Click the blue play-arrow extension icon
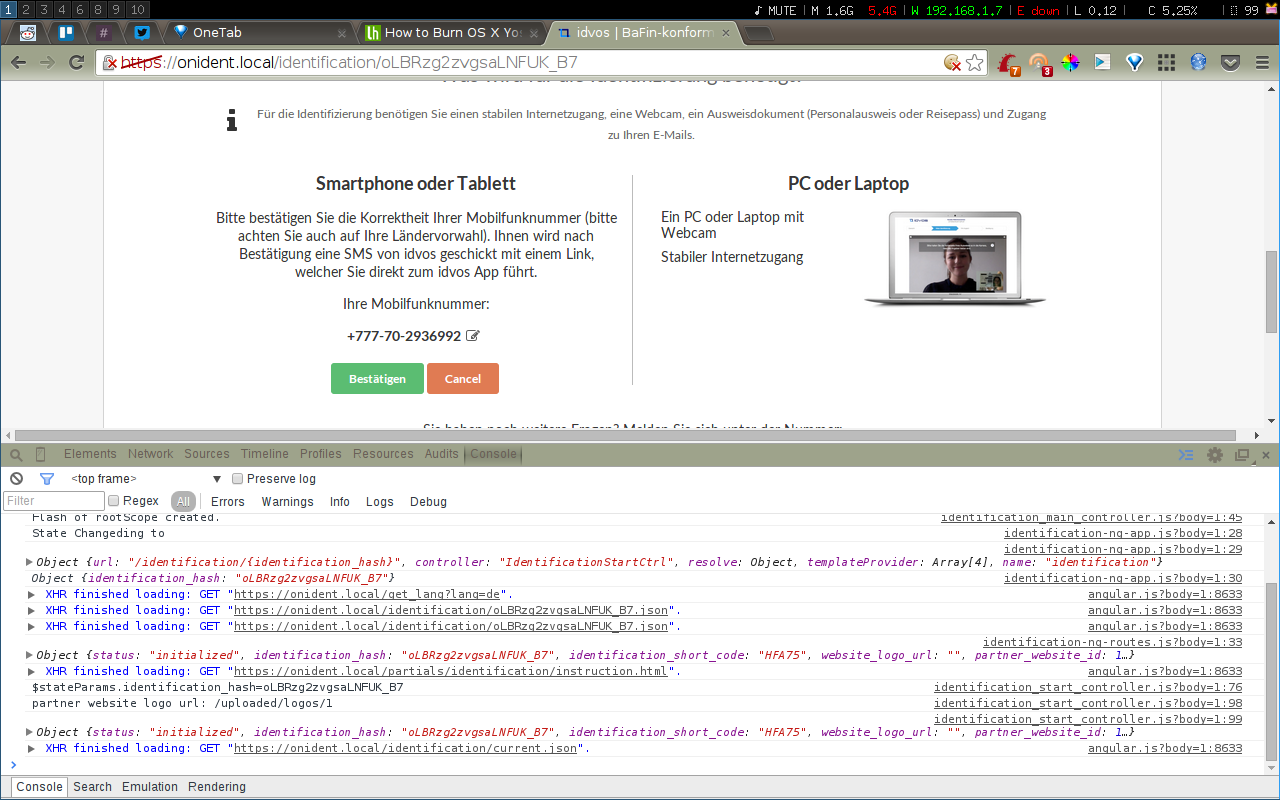The width and height of the screenshot is (1280, 800). [x=1102, y=62]
